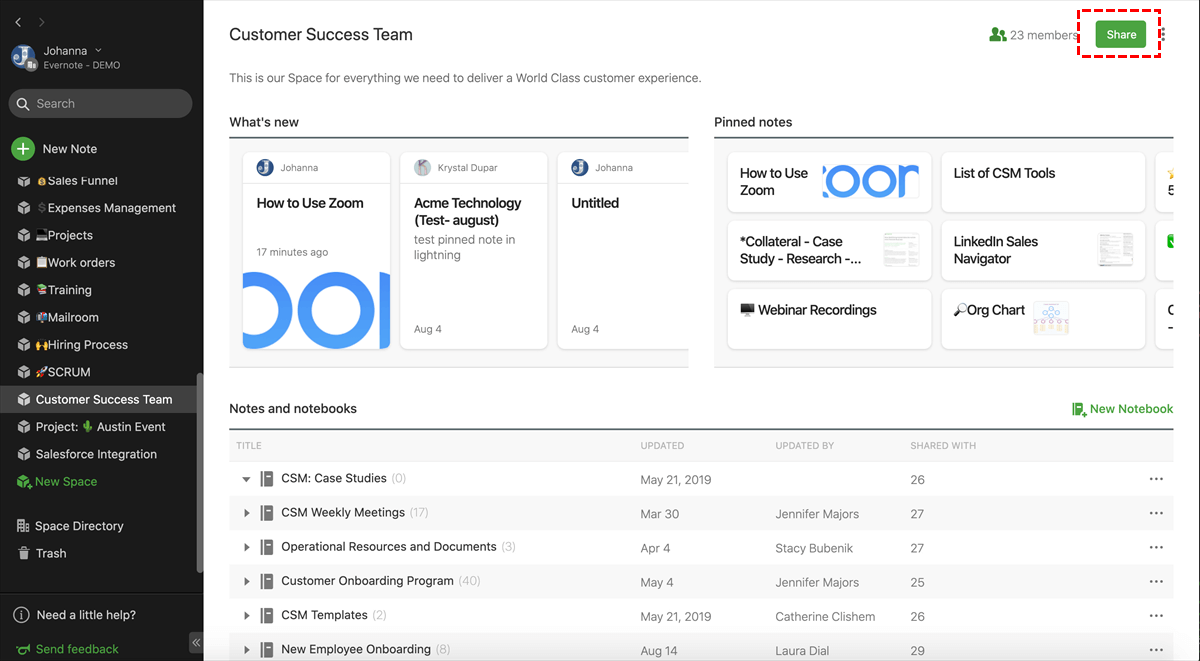Viewport: 1200px width, 661px height.
Task: Open the Space Directory building icon
Action: (x=23, y=526)
